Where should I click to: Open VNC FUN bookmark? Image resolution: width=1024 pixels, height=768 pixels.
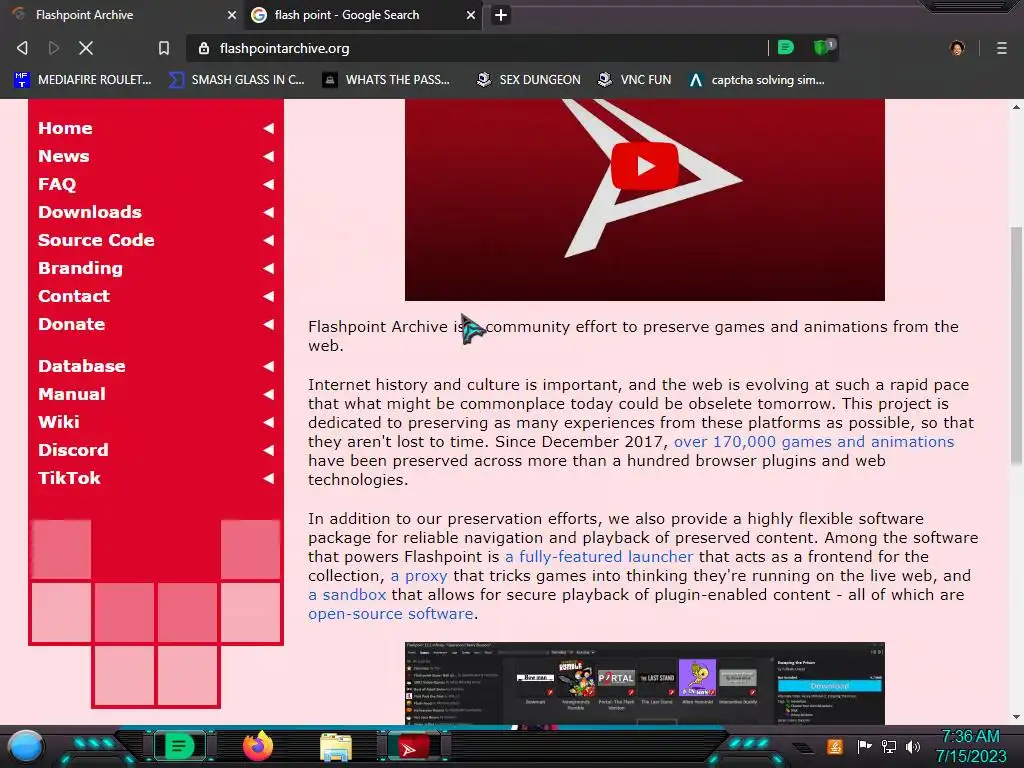[x=635, y=80]
